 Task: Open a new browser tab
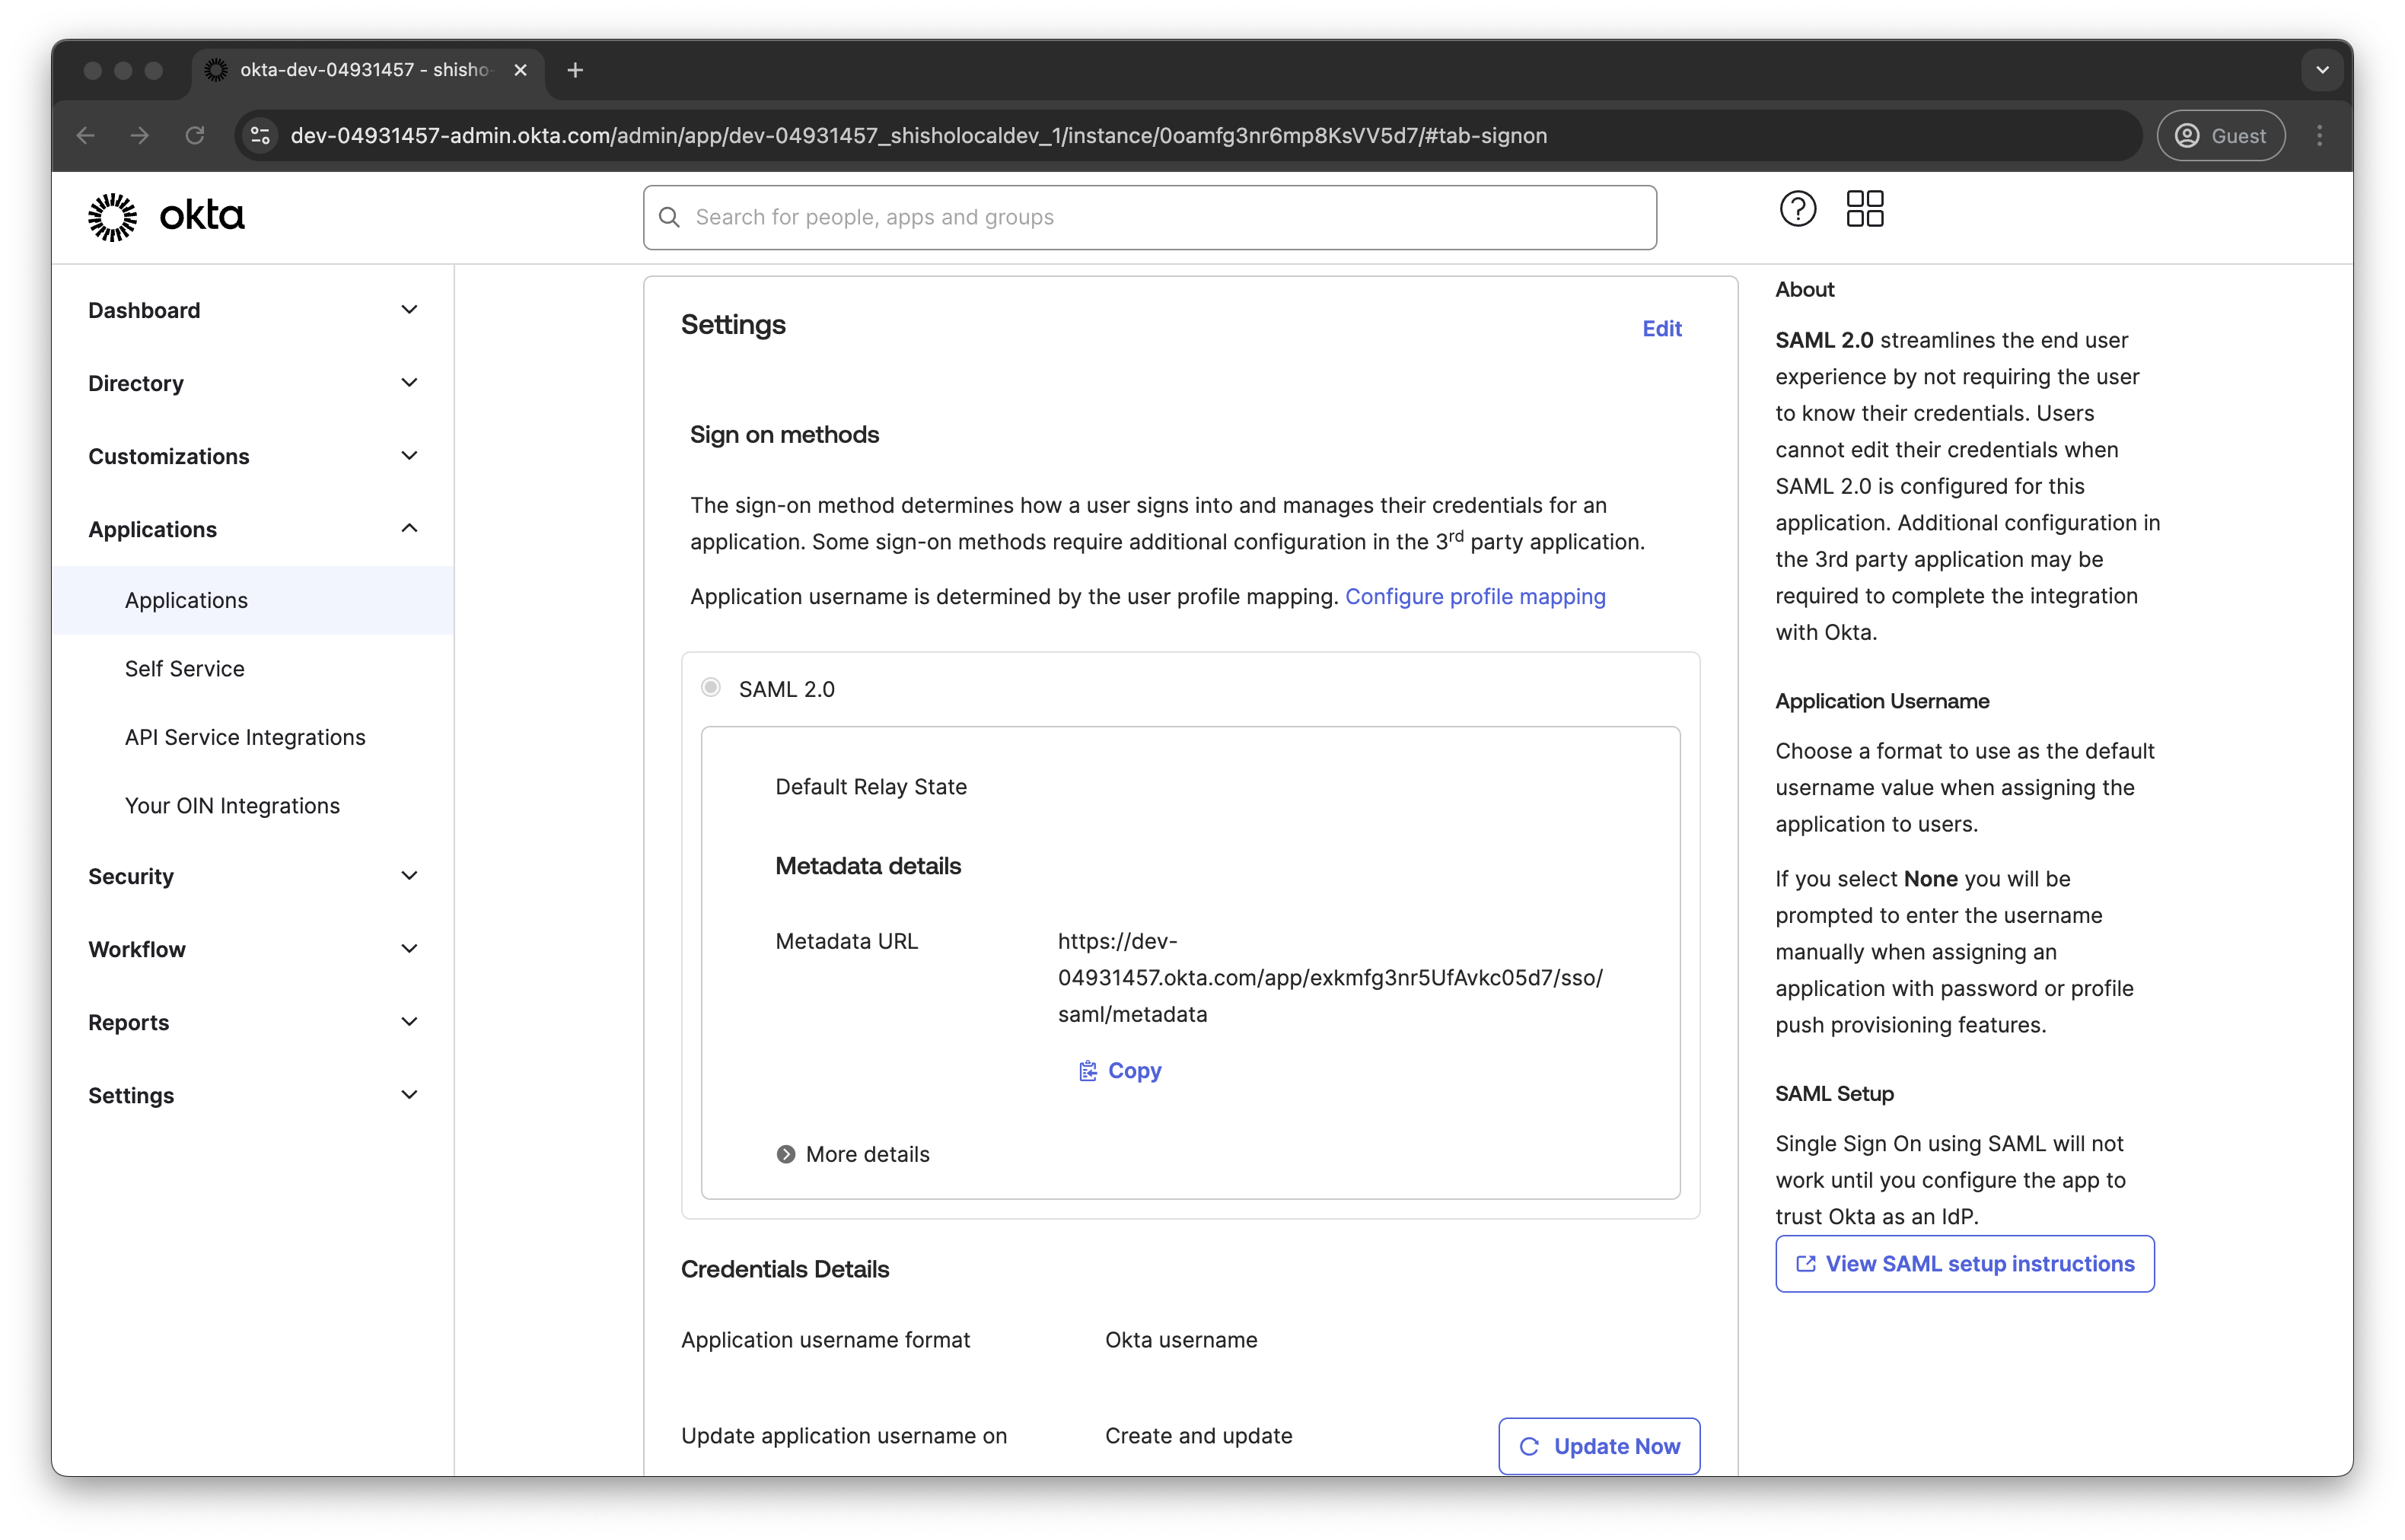coord(575,70)
